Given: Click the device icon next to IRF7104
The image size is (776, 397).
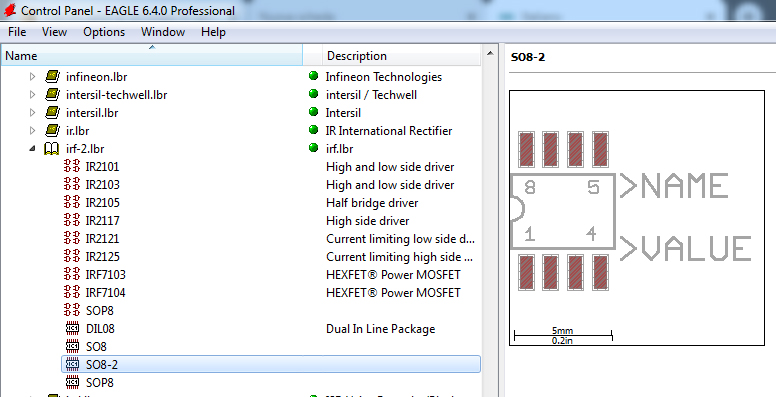Looking at the screenshot, I should 72,293.
